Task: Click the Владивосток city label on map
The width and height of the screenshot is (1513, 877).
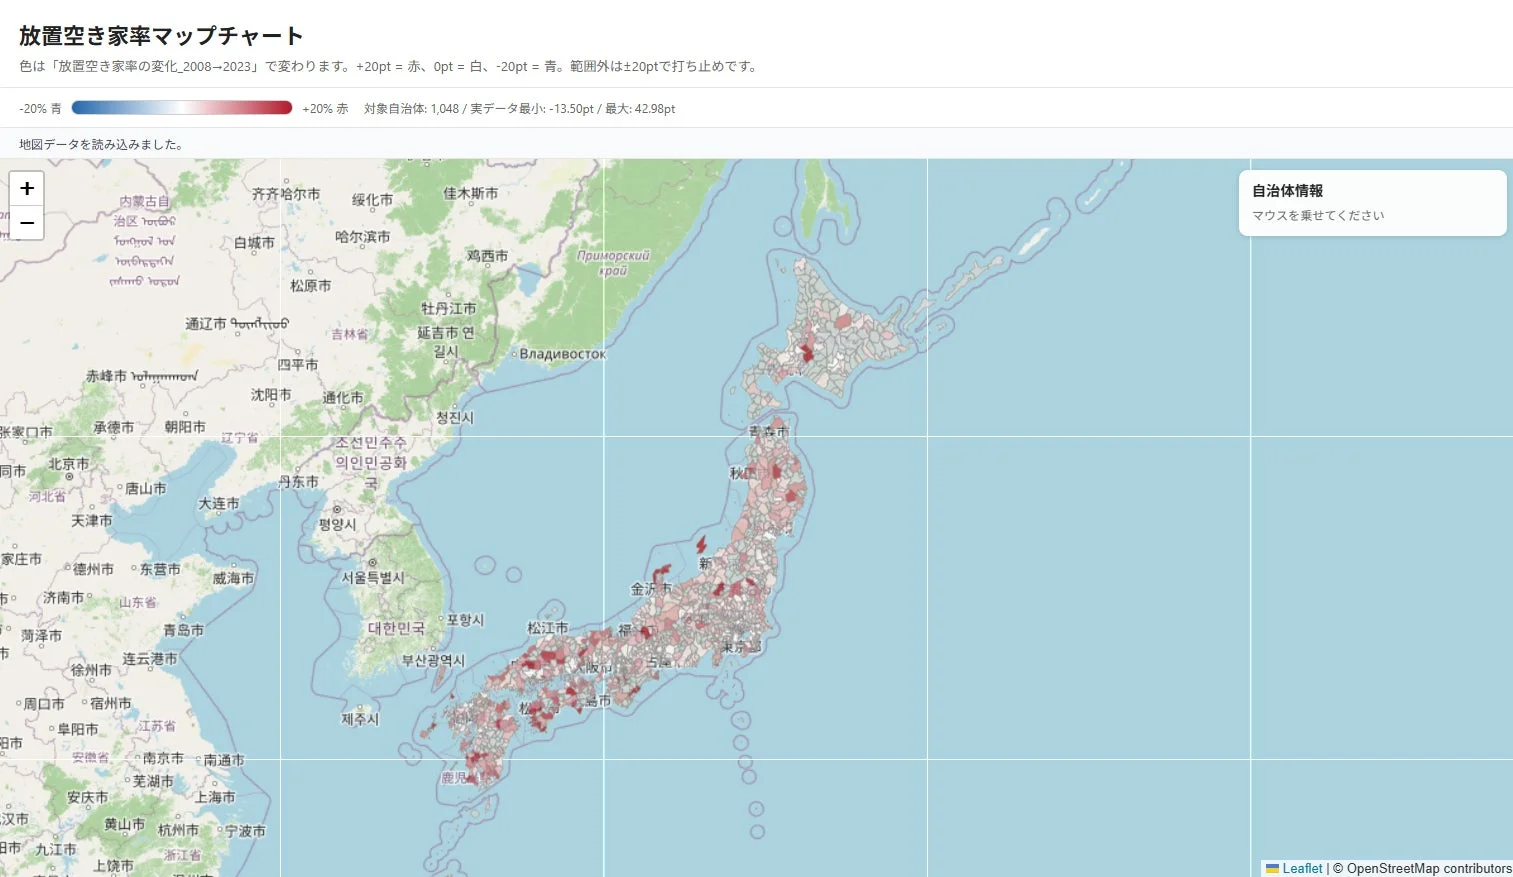Action: click(562, 354)
